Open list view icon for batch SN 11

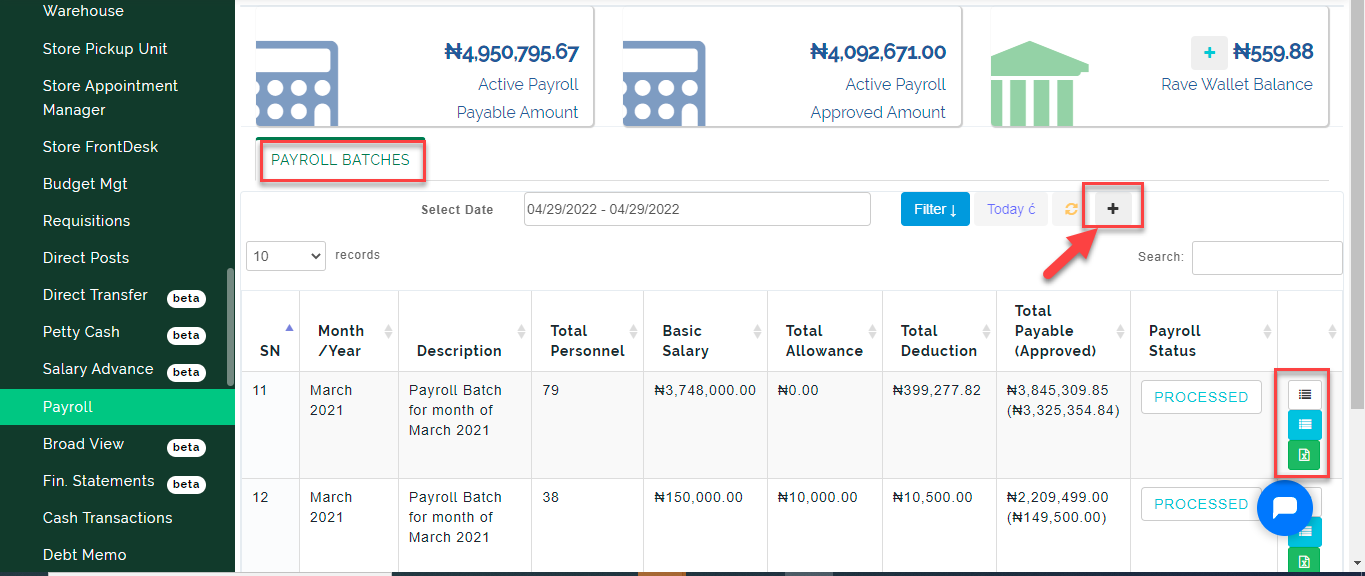pyautogui.click(x=1304, y=395)
